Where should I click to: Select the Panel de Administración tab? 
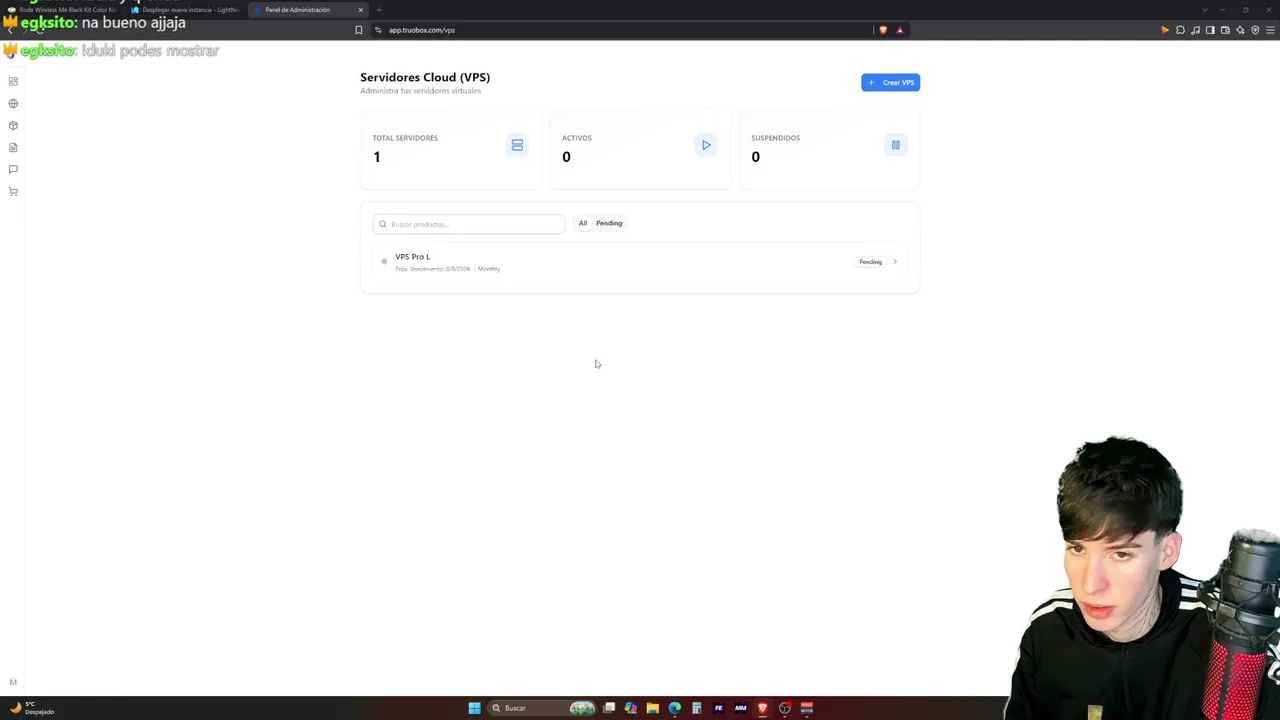(308, 10)
